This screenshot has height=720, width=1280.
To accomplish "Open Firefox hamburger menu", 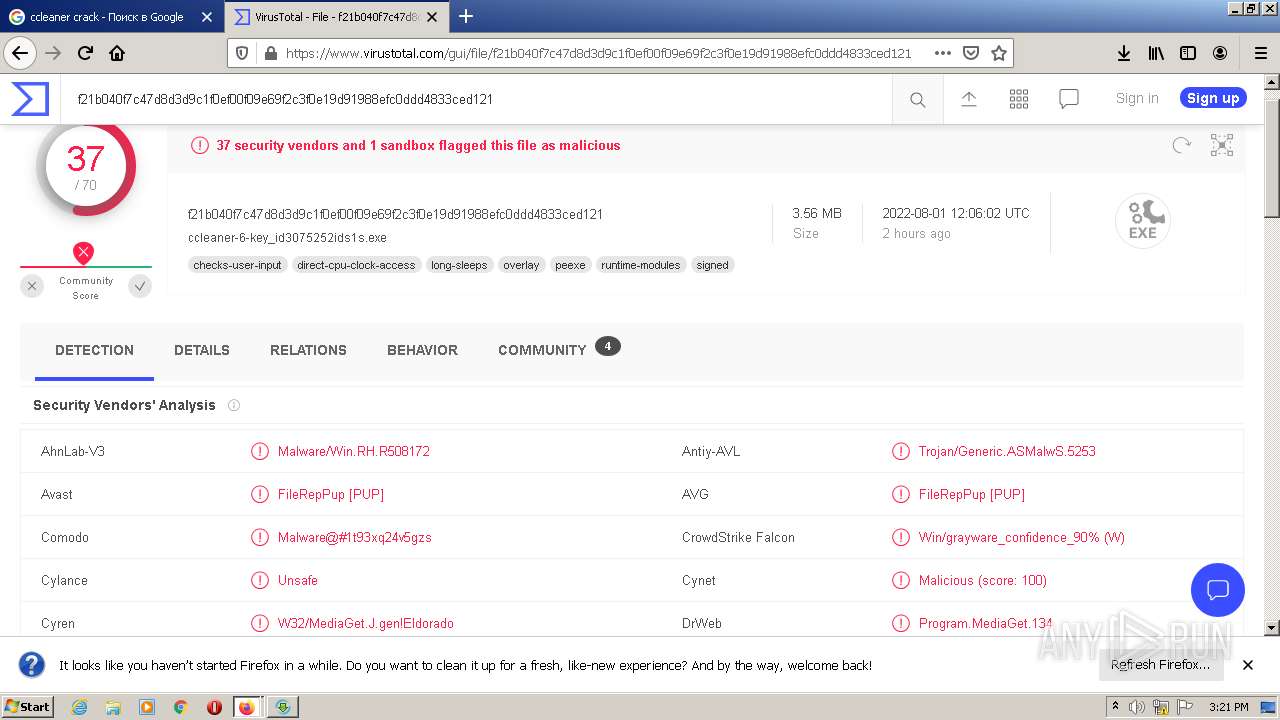I will tap(1260, 53).
